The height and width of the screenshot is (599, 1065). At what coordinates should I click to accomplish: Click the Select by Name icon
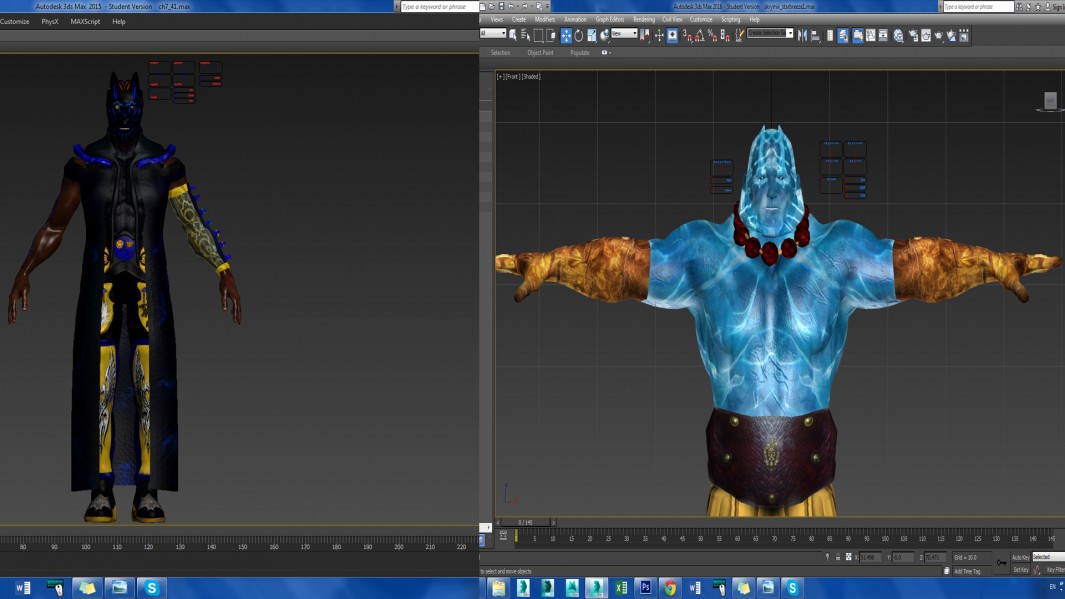pos(525,35)
